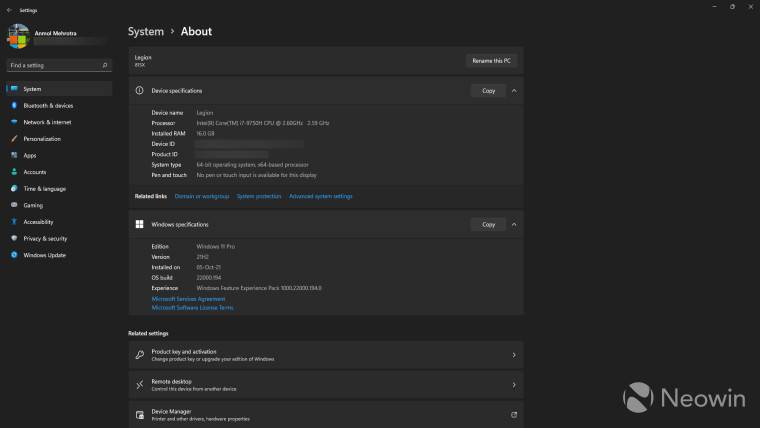760x428 pixels.
Task: Click the Bluetooth icon in sidebar
Action: pyautogui.click(x=14, y=105)
